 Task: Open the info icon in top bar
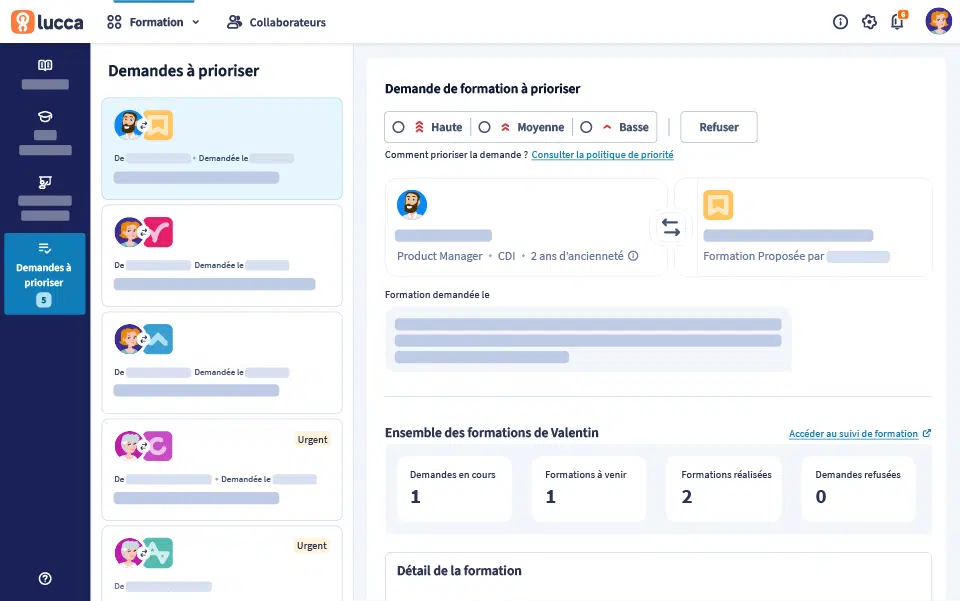point(840,22)
